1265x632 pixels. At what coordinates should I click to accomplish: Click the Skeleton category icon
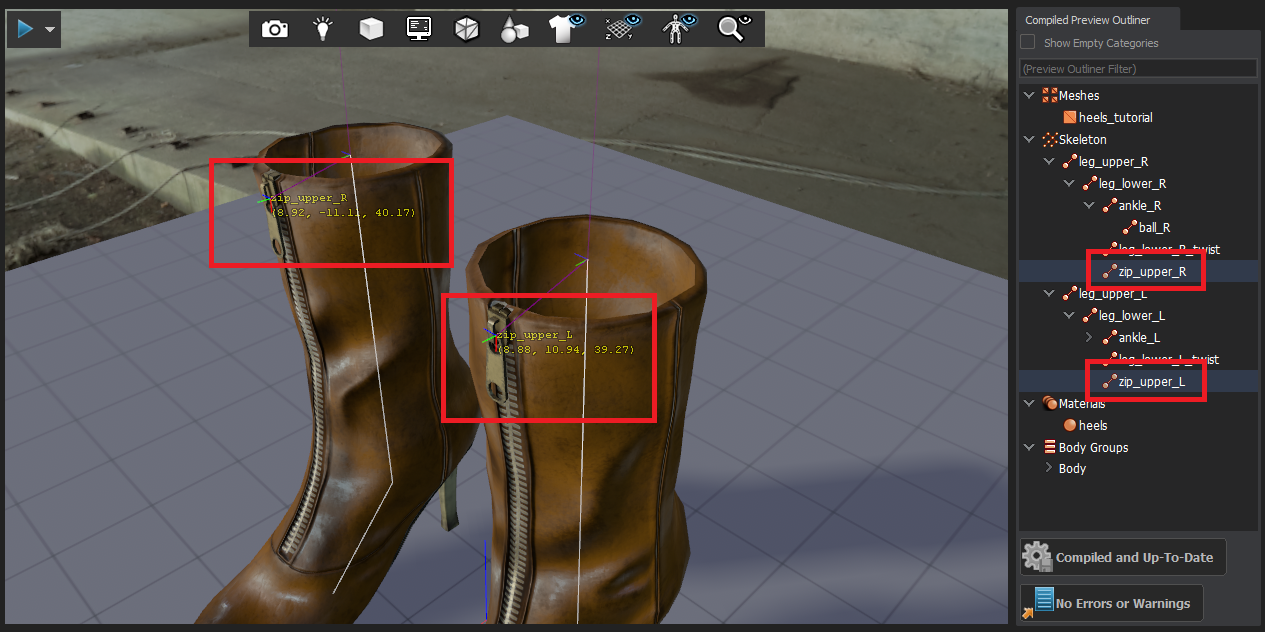click(x=1049, y=140)
